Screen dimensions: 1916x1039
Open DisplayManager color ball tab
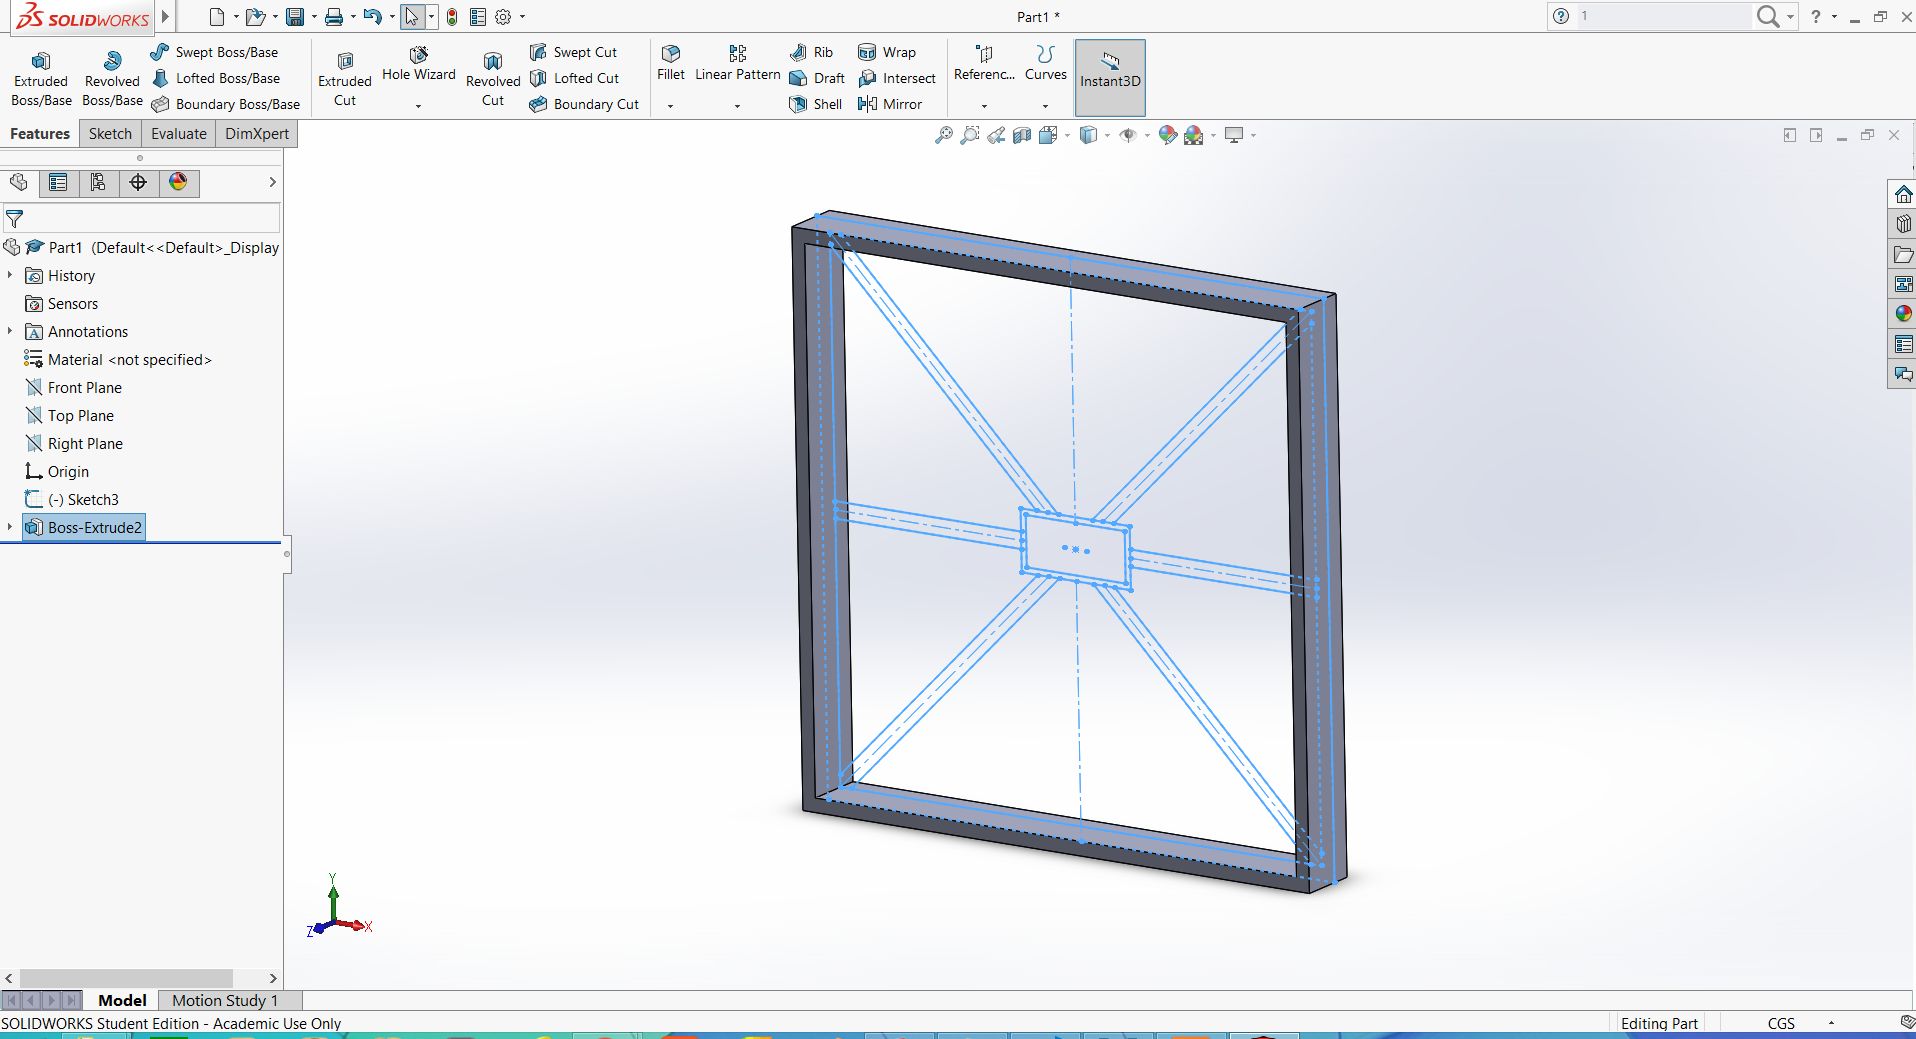(x=178, y=182)
